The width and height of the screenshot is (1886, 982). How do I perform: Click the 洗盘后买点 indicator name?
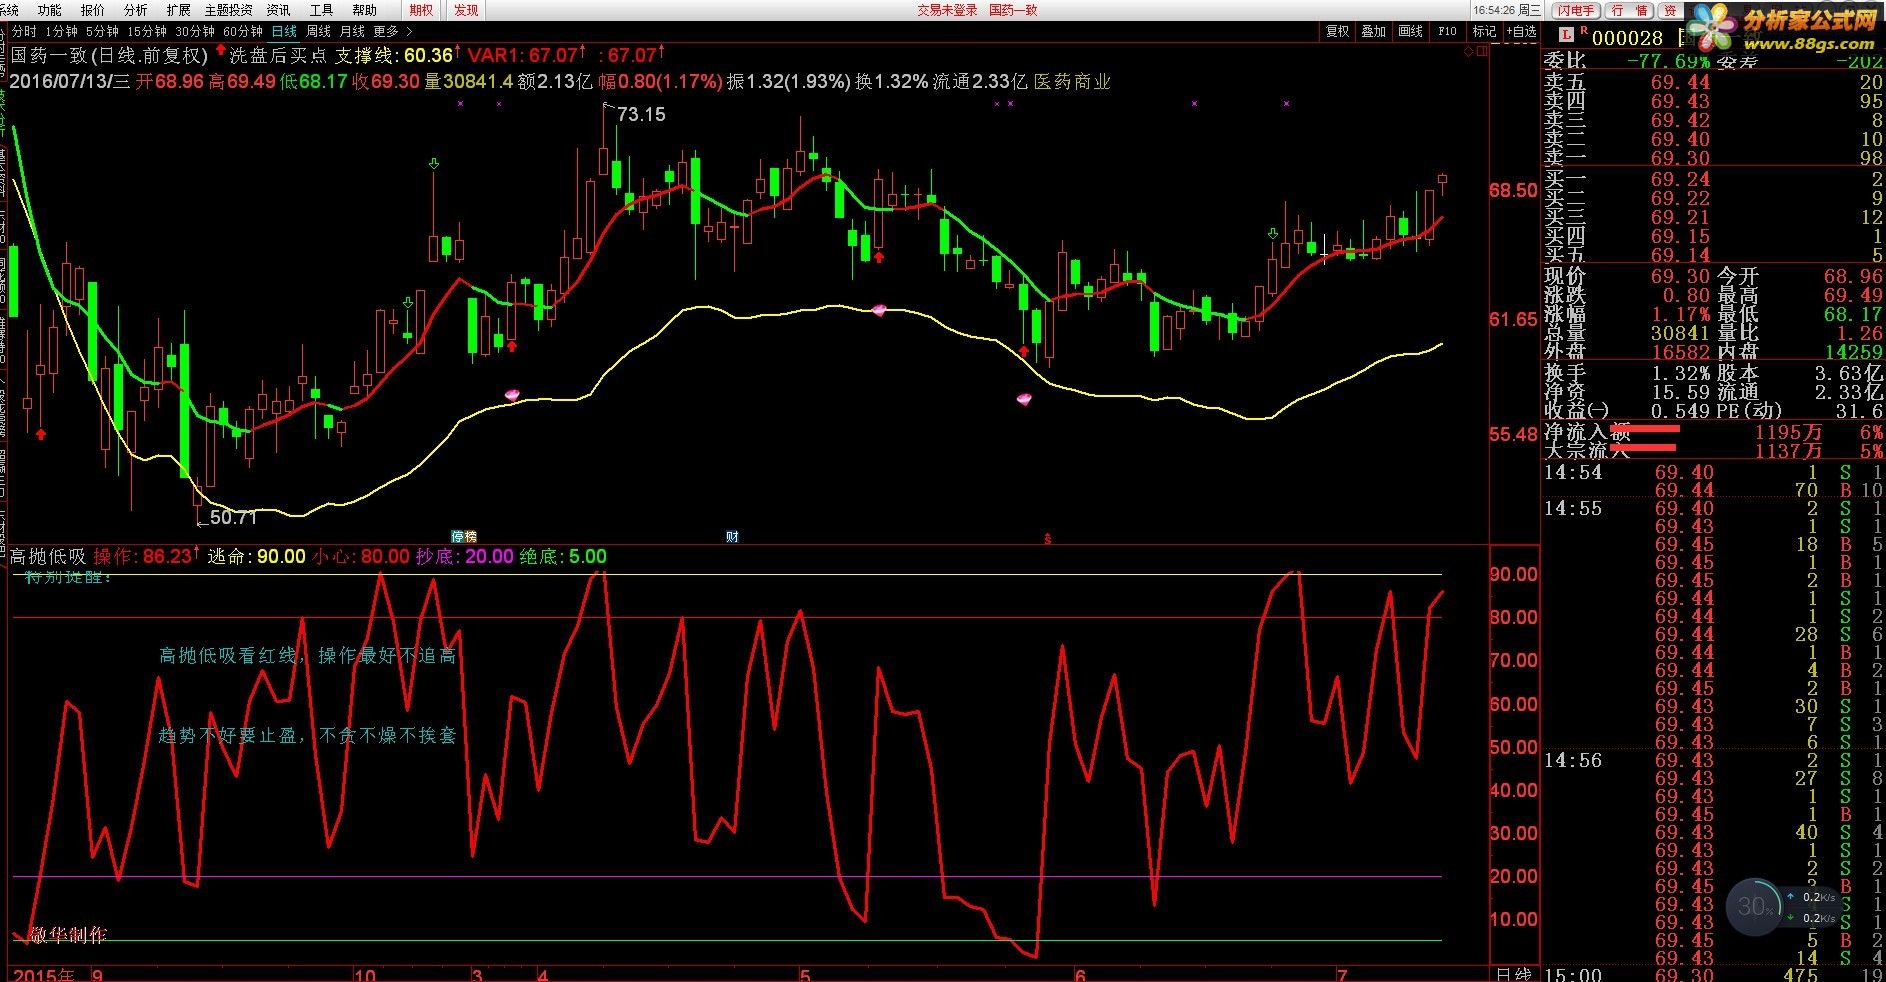tap(277, 55)
